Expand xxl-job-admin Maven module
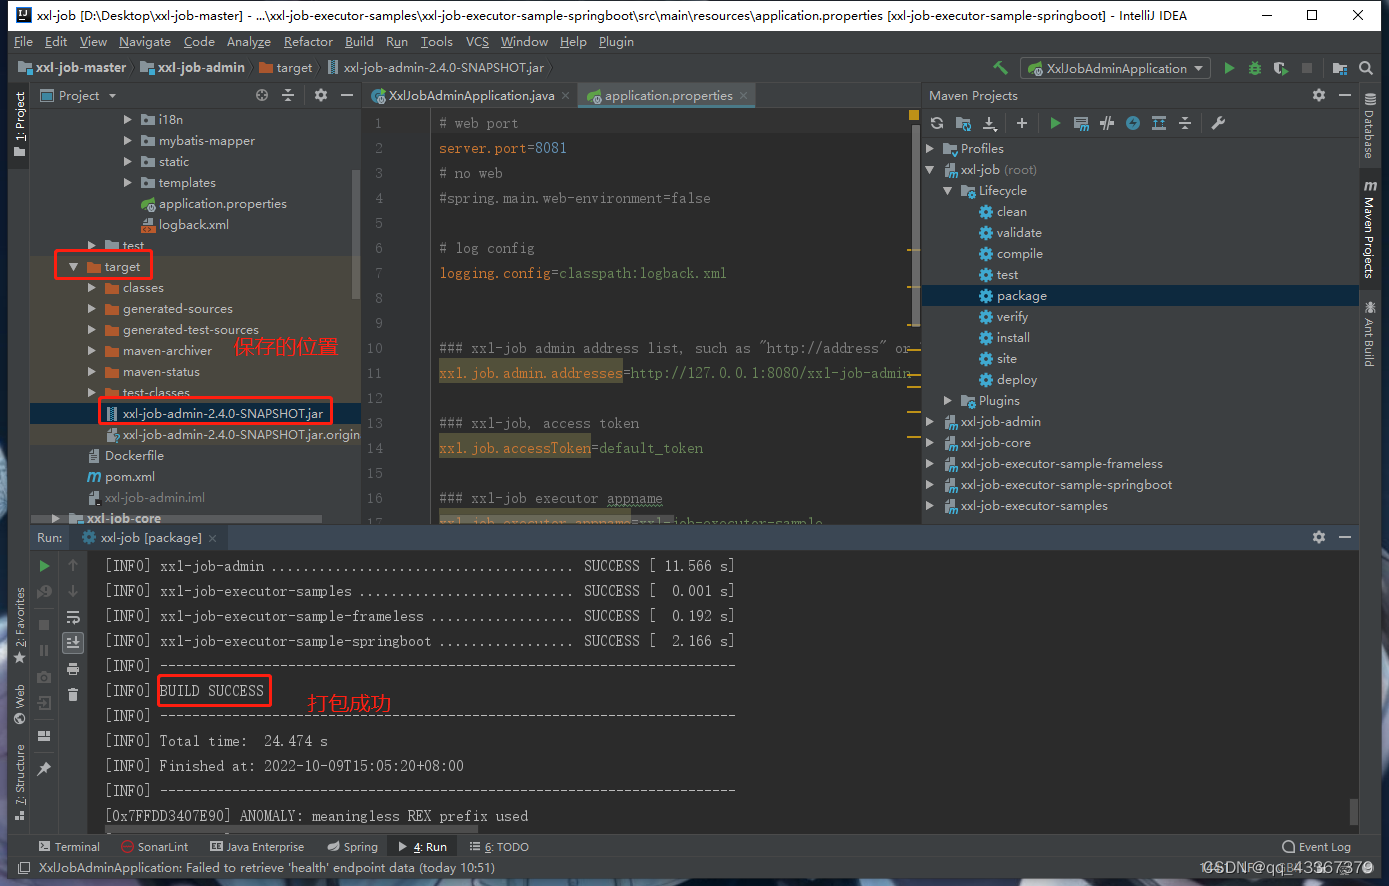 930,422
